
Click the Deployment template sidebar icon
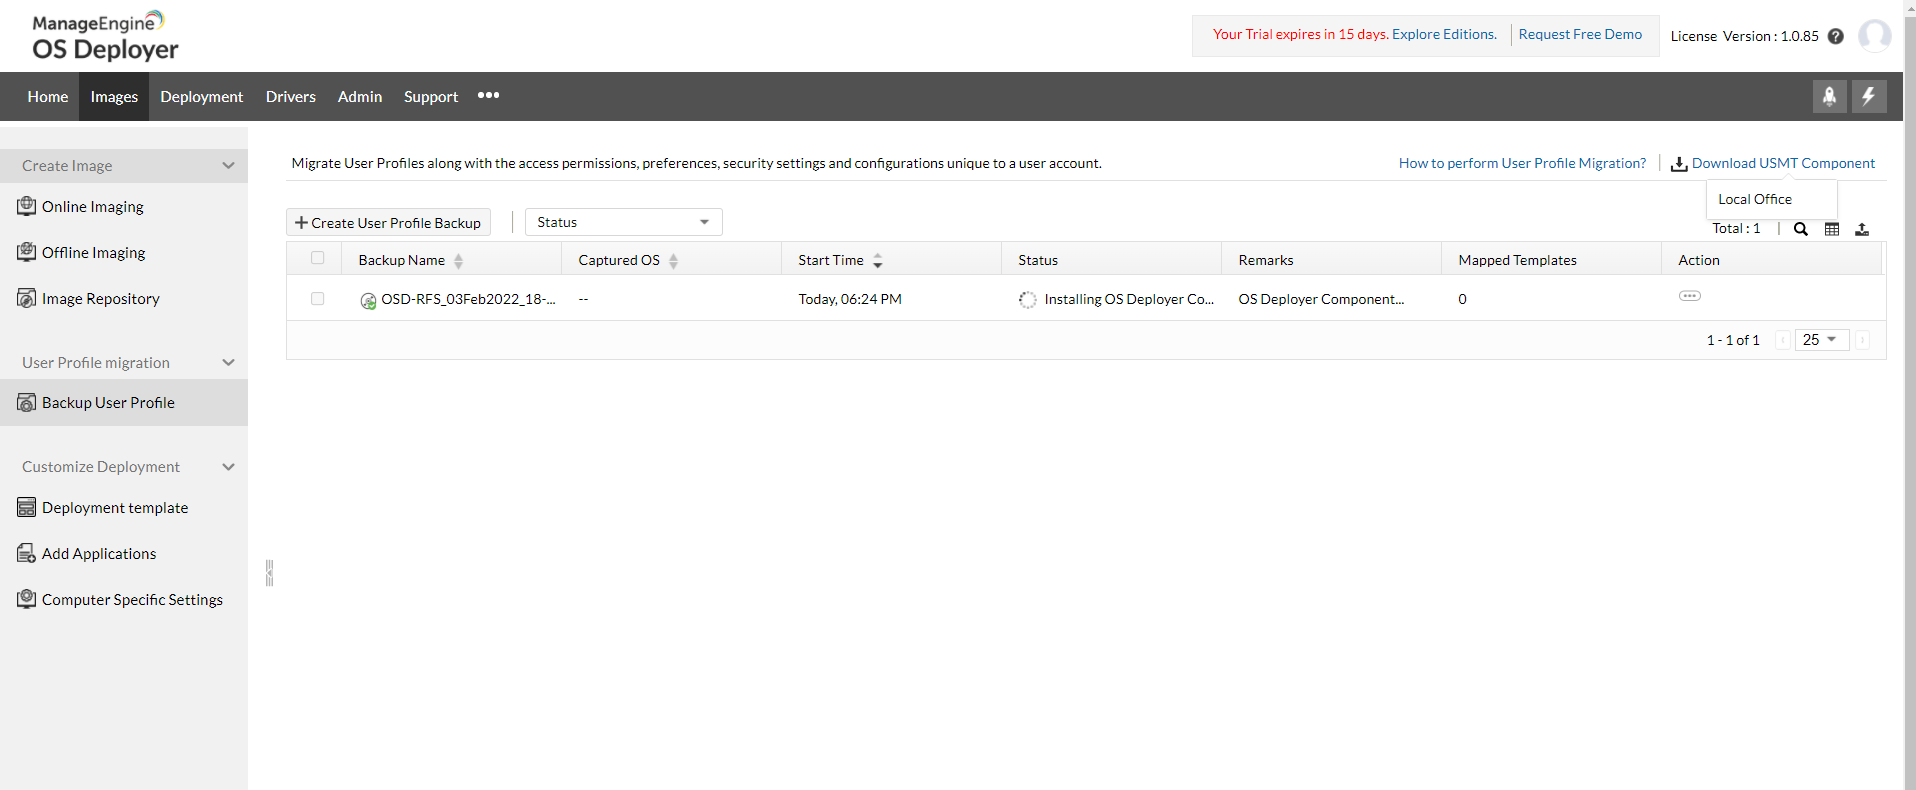tap(27, 507)
